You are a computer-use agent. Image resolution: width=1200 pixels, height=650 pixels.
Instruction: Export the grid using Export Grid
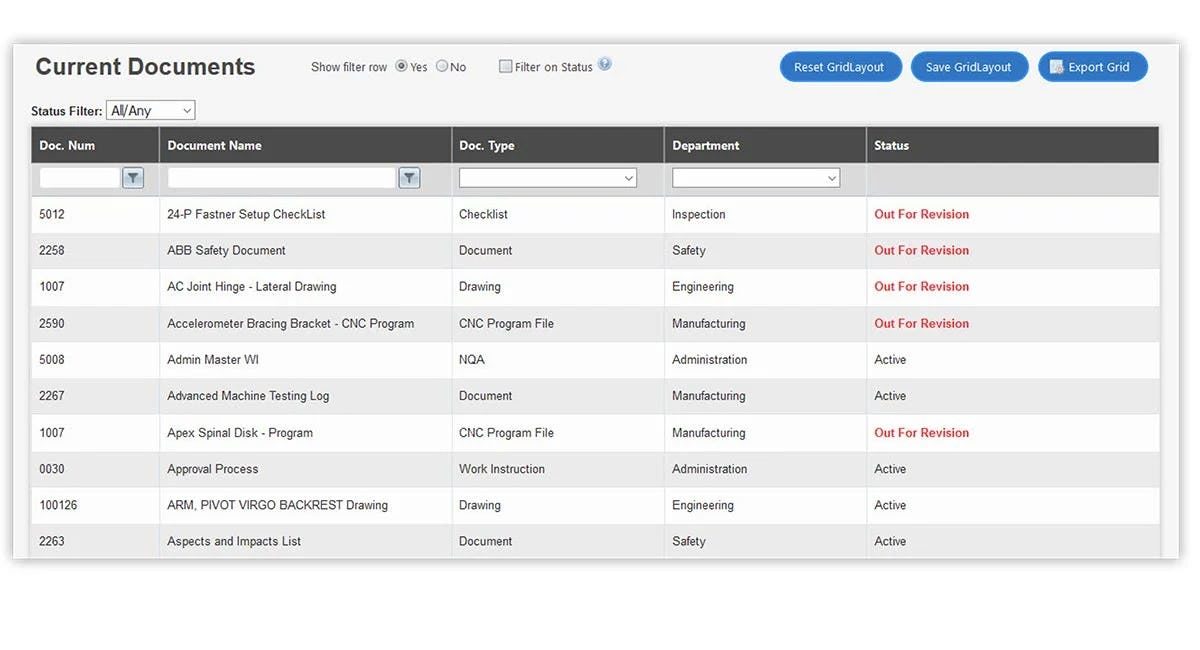[1092, 67]
